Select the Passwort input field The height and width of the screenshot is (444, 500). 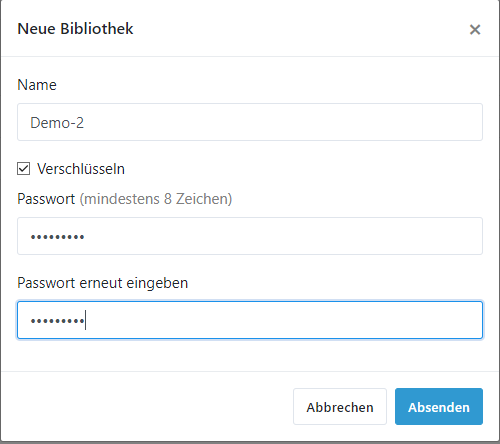[250, 236]
